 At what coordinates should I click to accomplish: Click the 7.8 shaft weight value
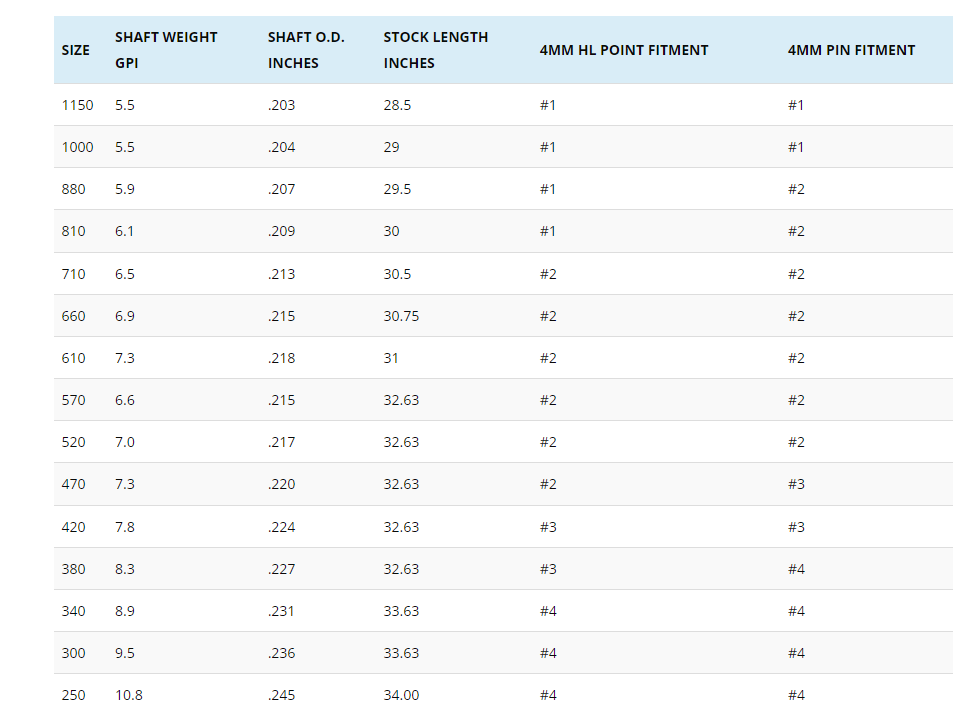click(x=124, y=527)
